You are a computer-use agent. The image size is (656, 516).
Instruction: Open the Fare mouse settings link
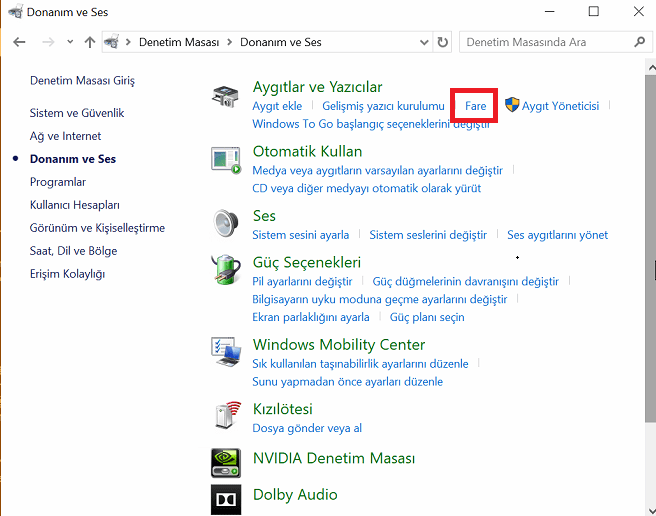pos(475,106)
